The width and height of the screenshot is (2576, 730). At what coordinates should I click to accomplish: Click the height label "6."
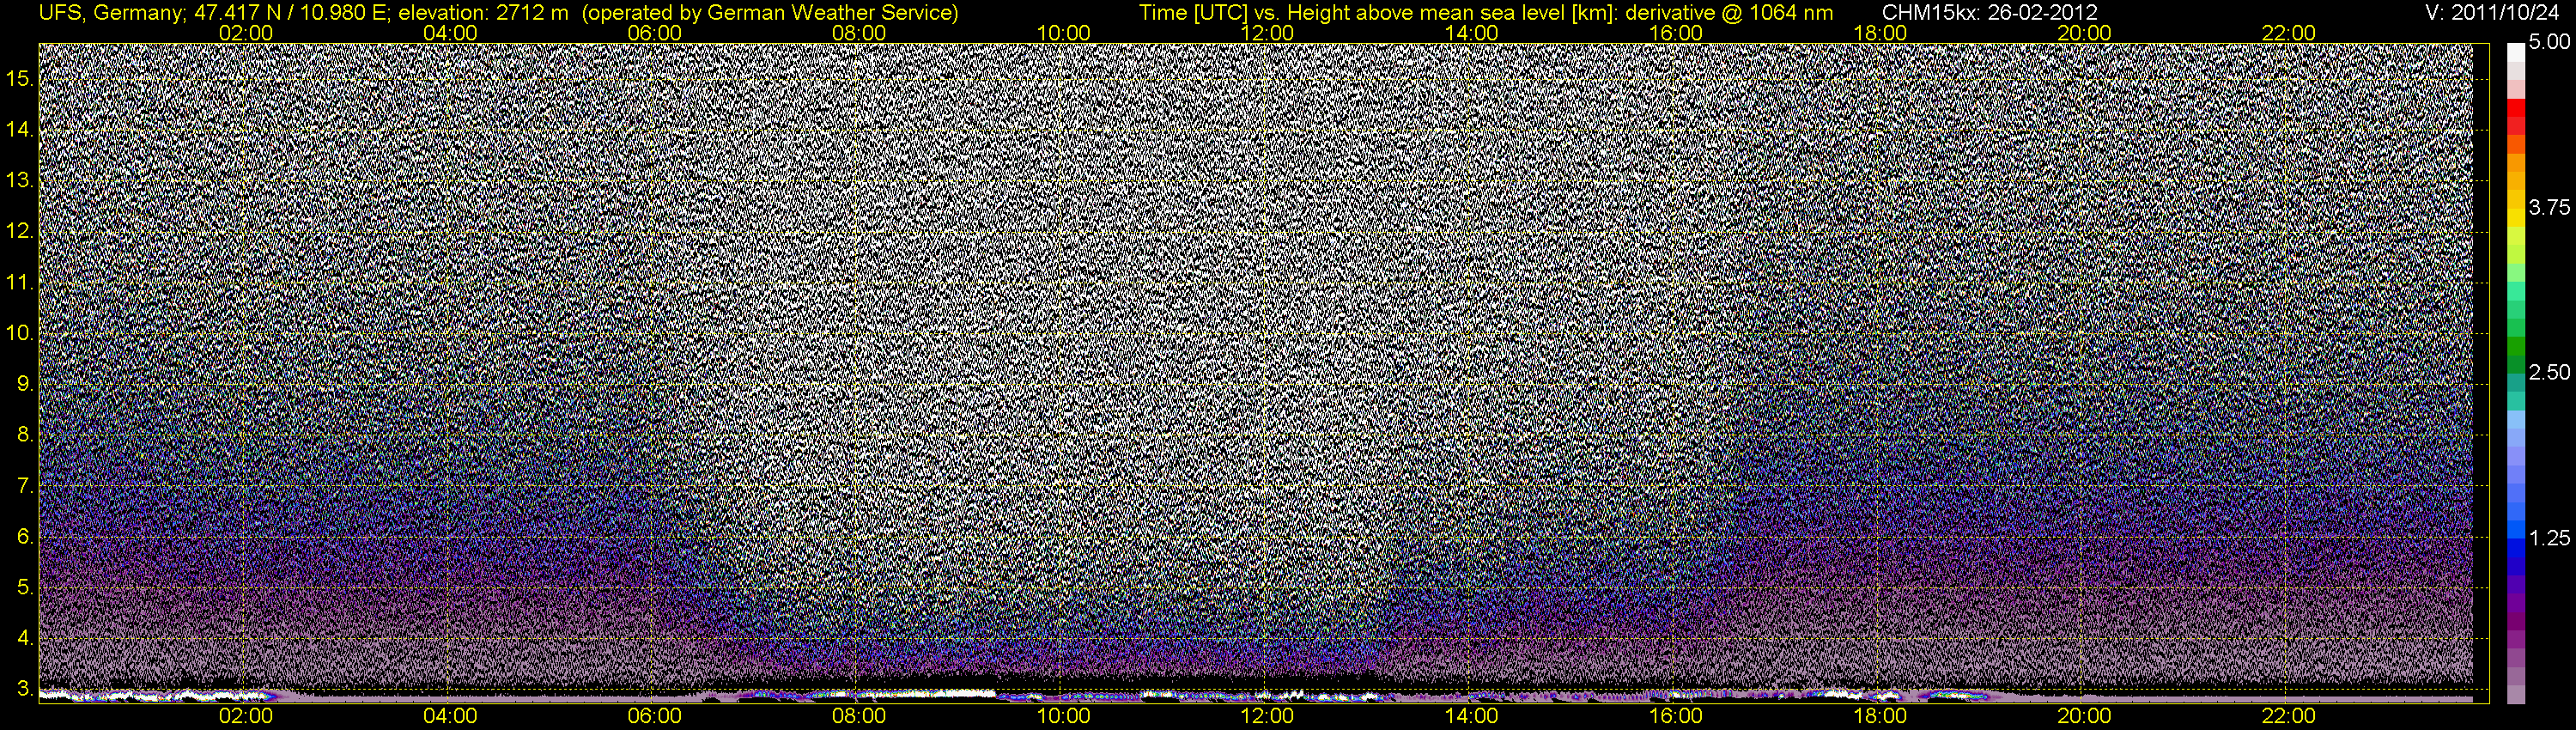coord(25,537)
